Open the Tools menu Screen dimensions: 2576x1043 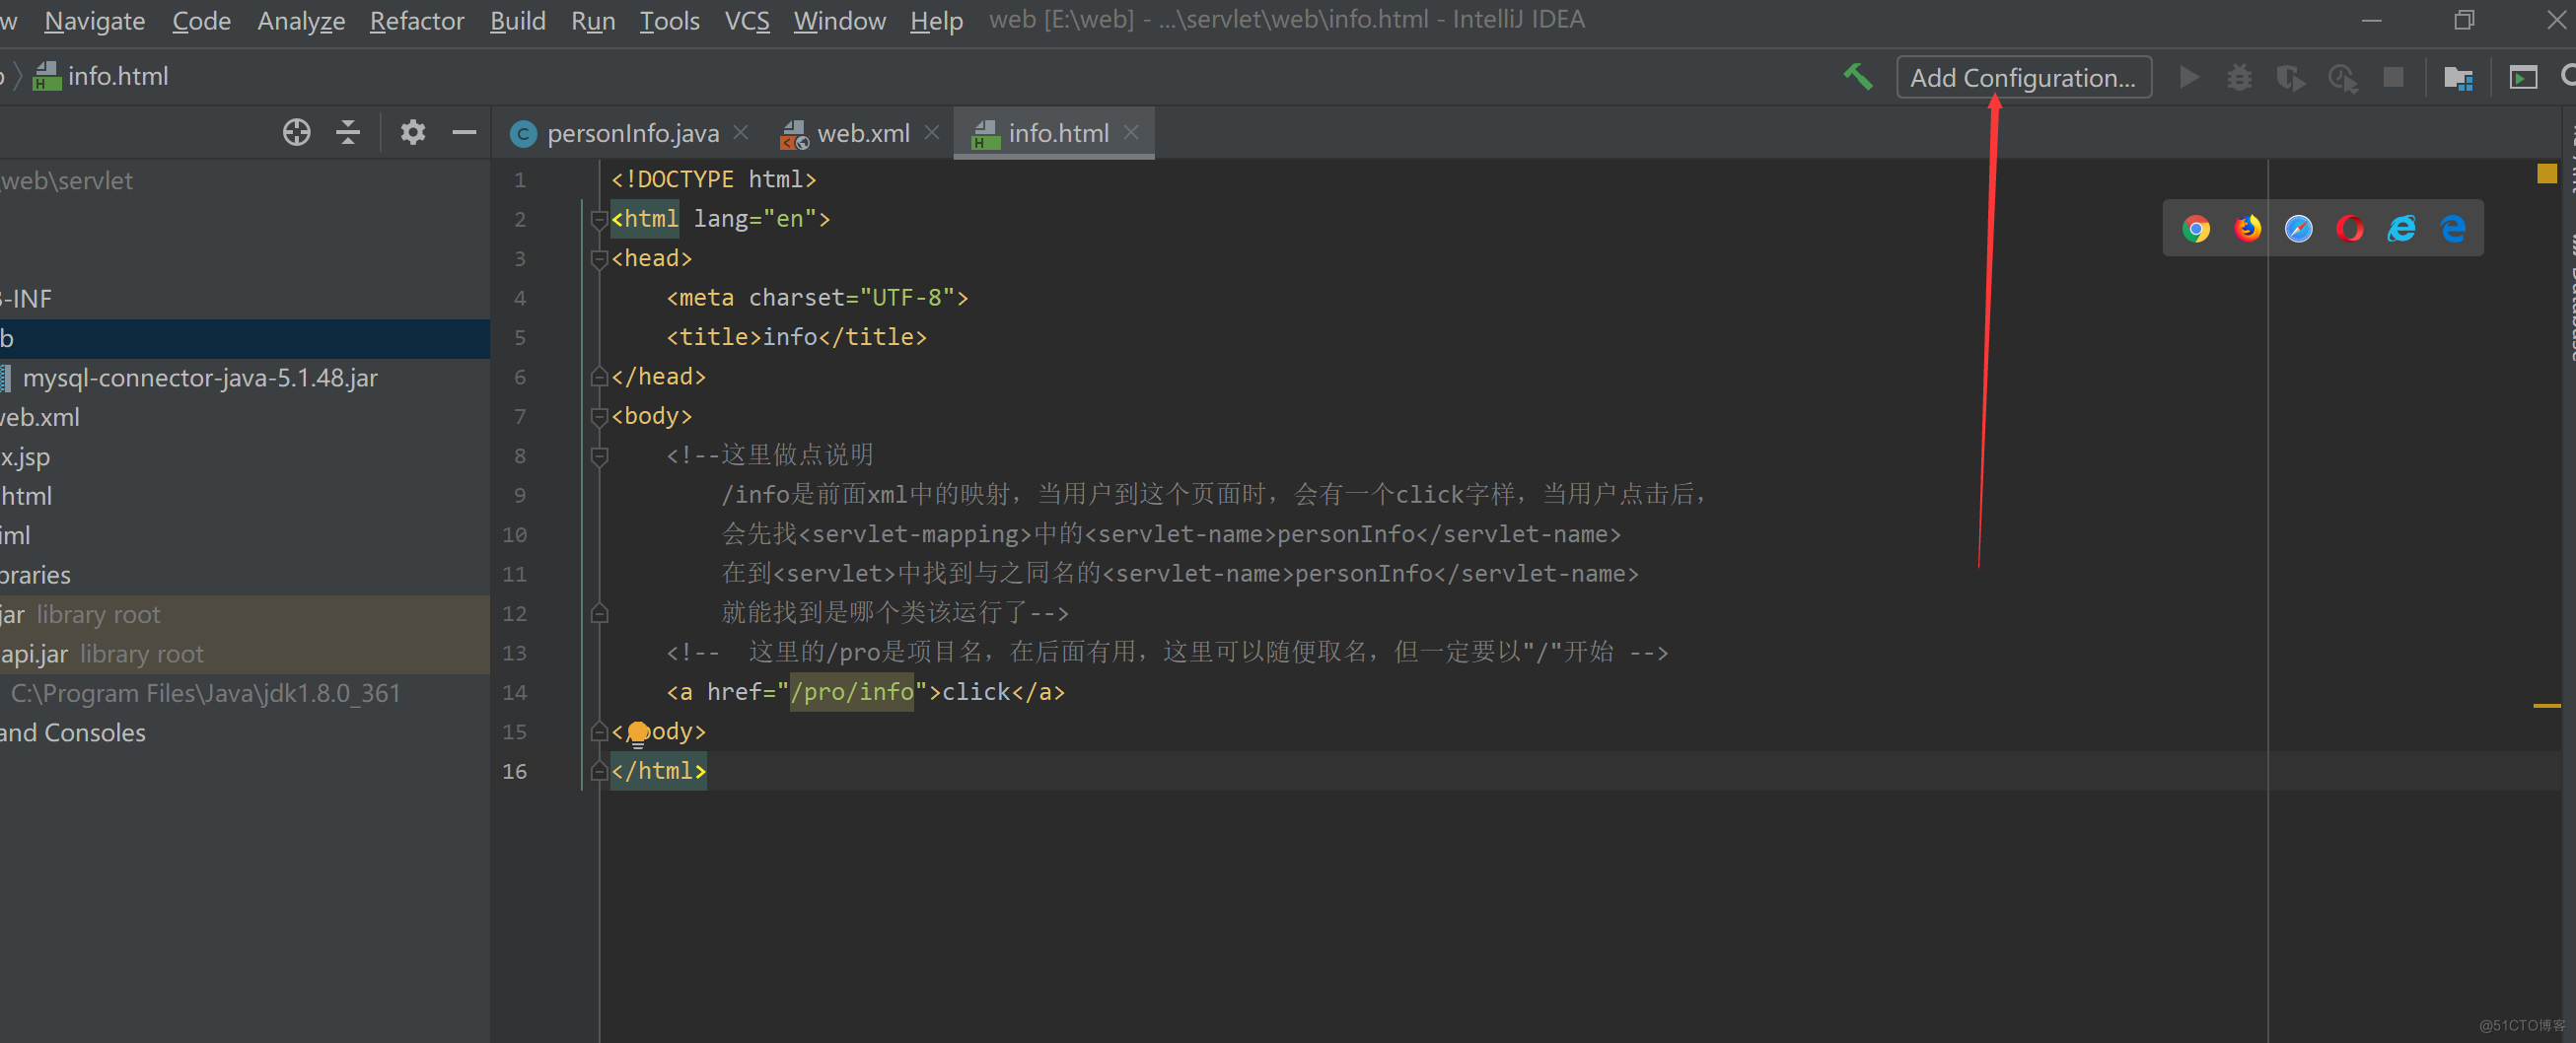tap(669, 20)
